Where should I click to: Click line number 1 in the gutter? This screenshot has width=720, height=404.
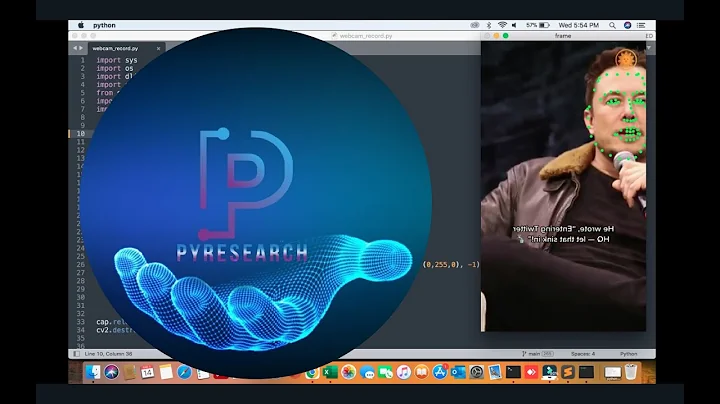(83, 60)
